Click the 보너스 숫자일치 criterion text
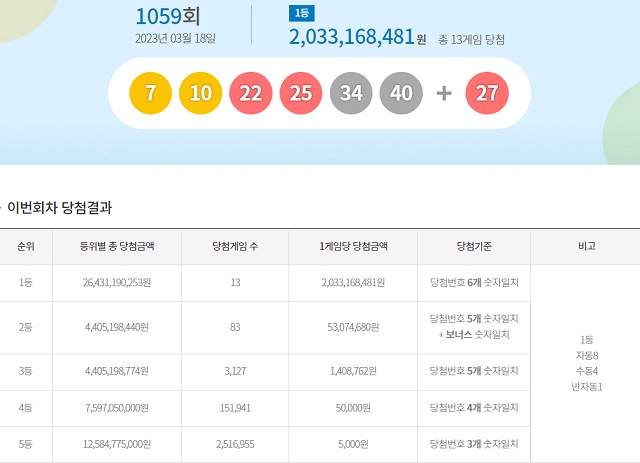The width and height of the screenshot is (640, 463). pos(477,335)
